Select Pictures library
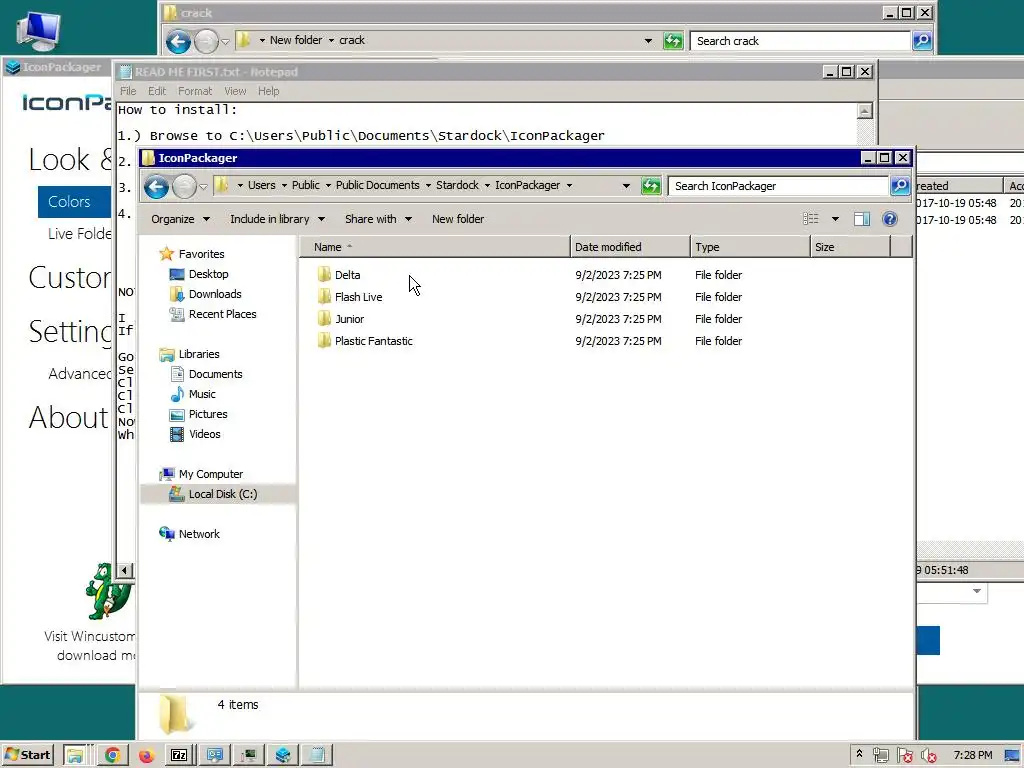The image size is (1024, 768). point(208,414)
